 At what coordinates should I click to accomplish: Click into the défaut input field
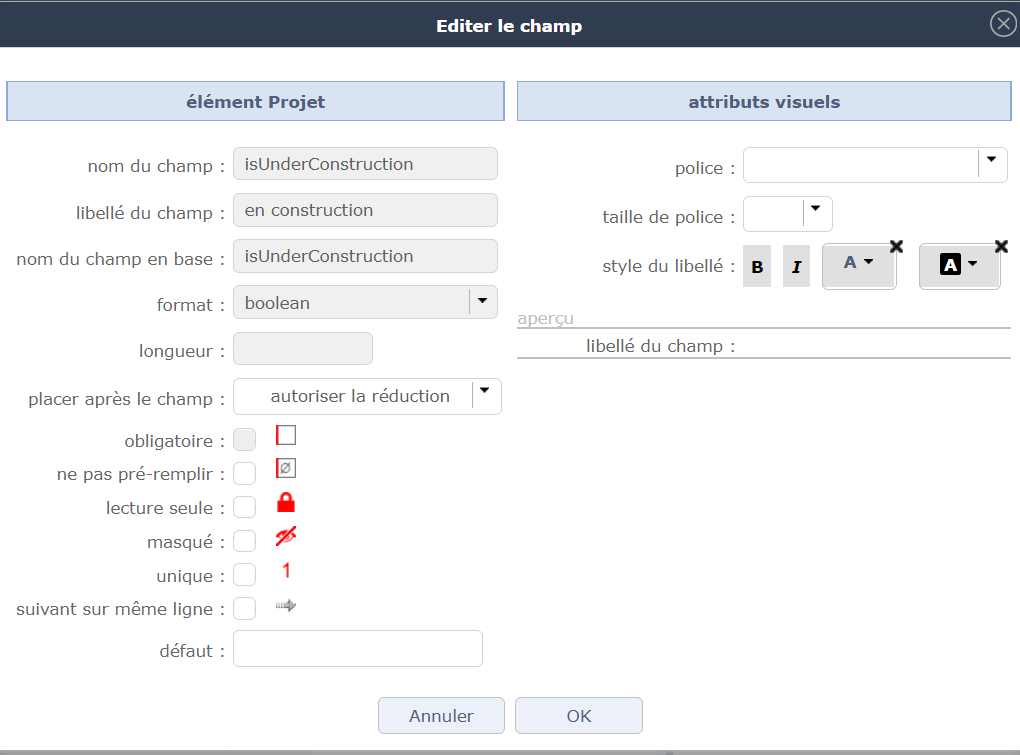[357, 649]
